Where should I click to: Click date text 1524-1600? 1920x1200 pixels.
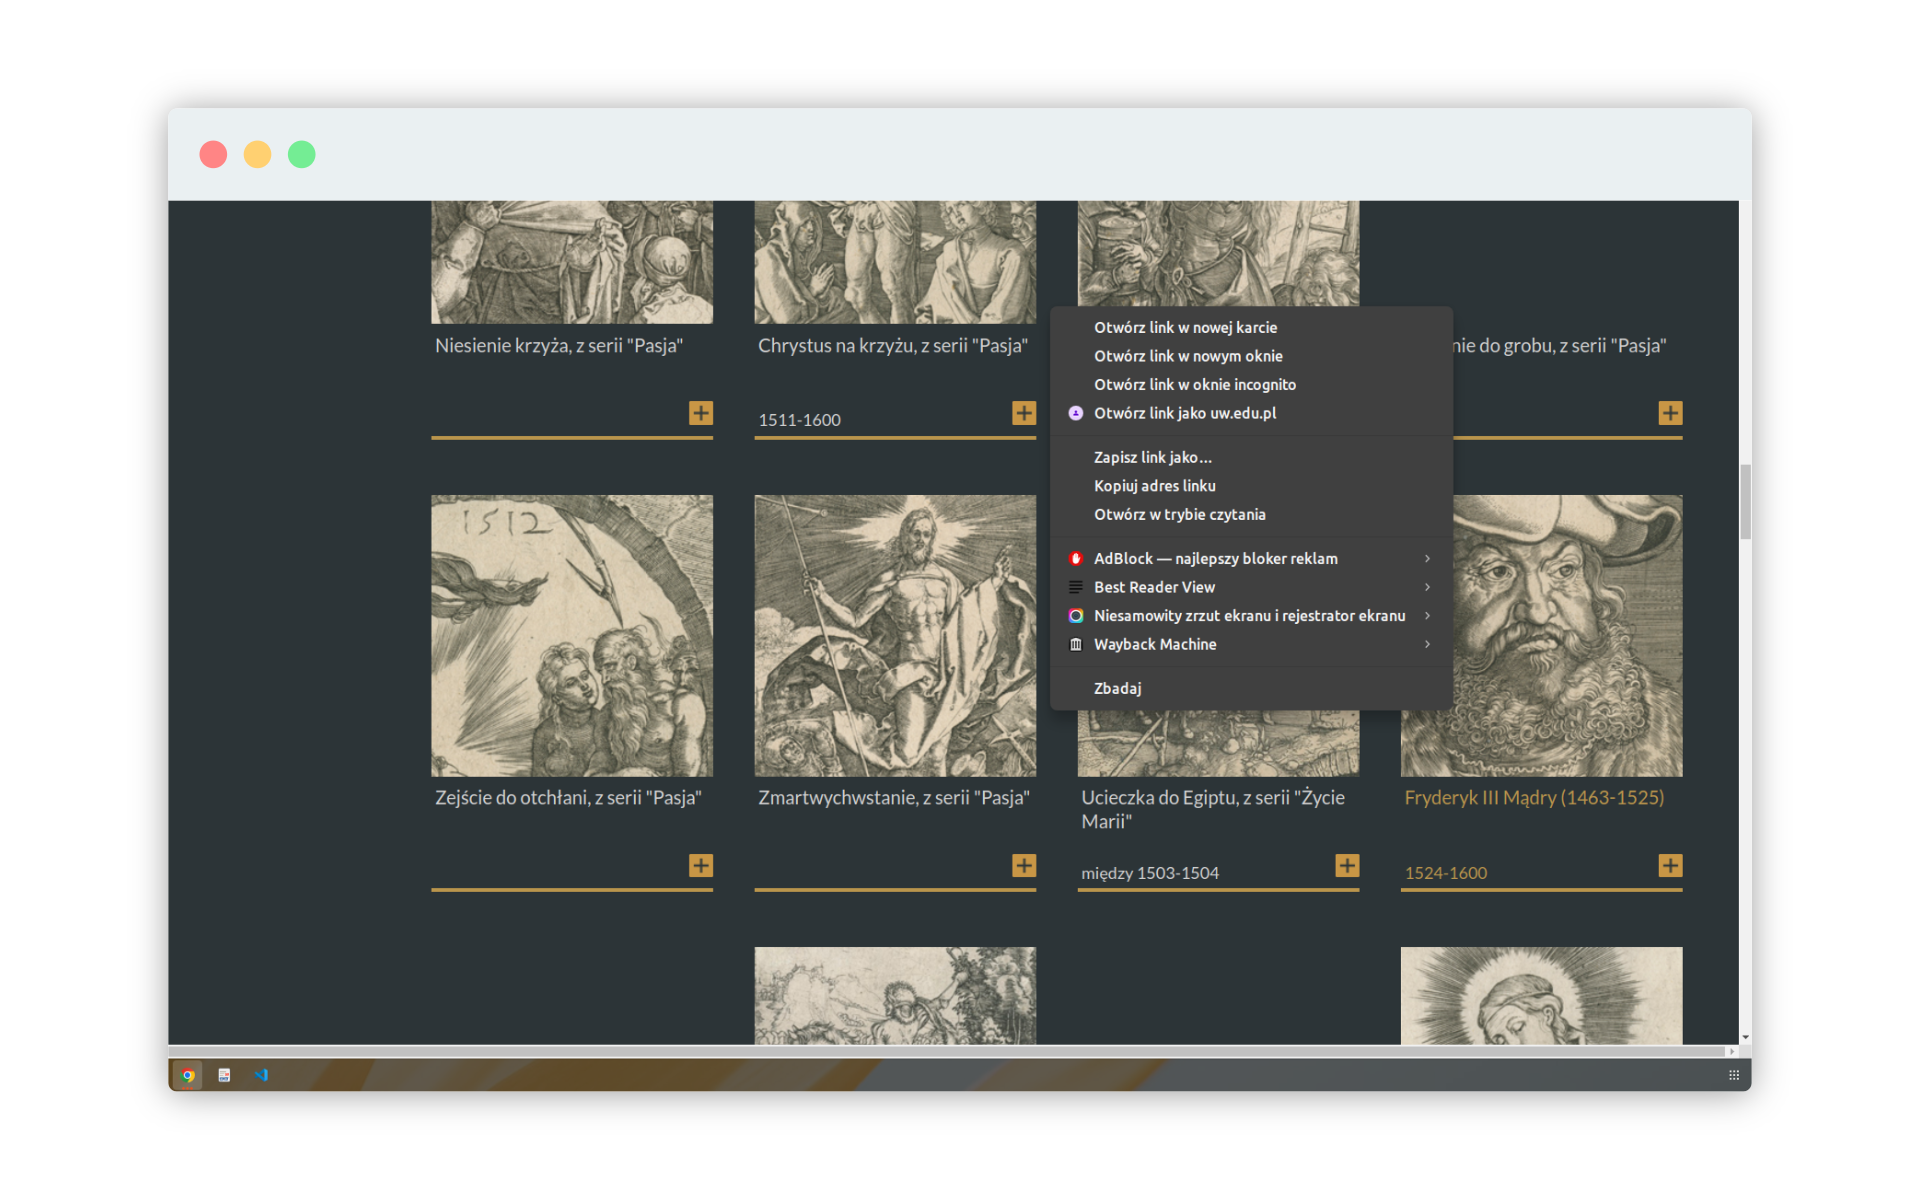(1445, 873)
